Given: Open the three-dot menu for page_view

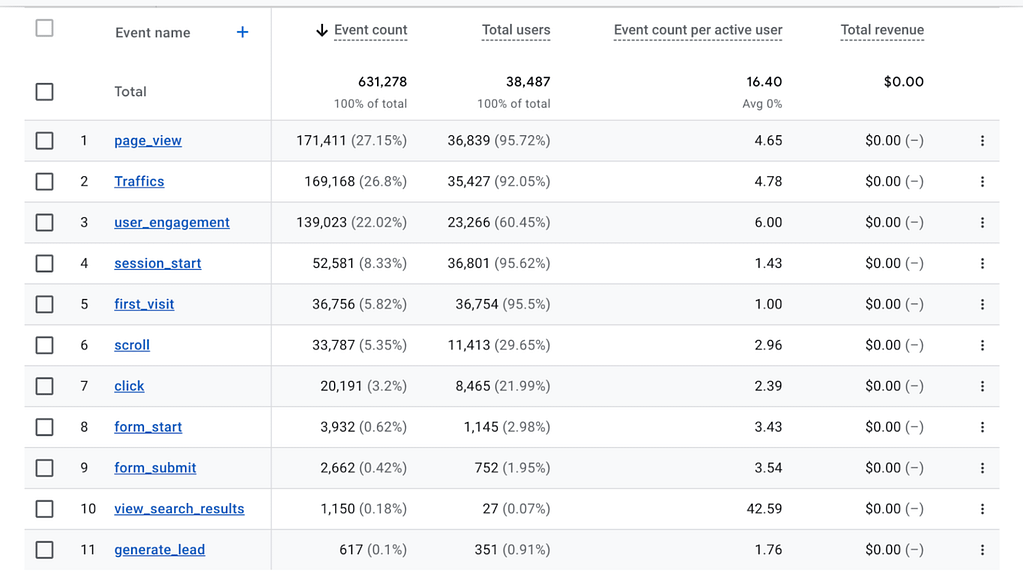Looking at the screenshot, I should pos(982,140).
